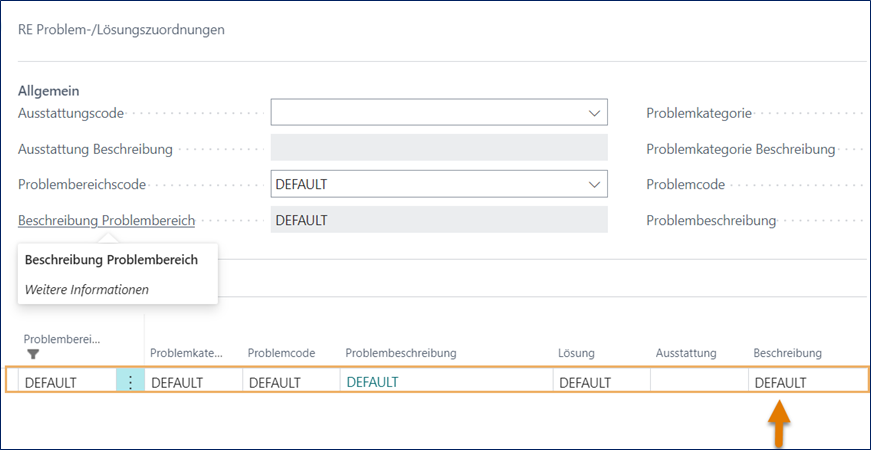
Task: Click the Ausstattung Beschreibung gray field
Action: click(439, 149)
